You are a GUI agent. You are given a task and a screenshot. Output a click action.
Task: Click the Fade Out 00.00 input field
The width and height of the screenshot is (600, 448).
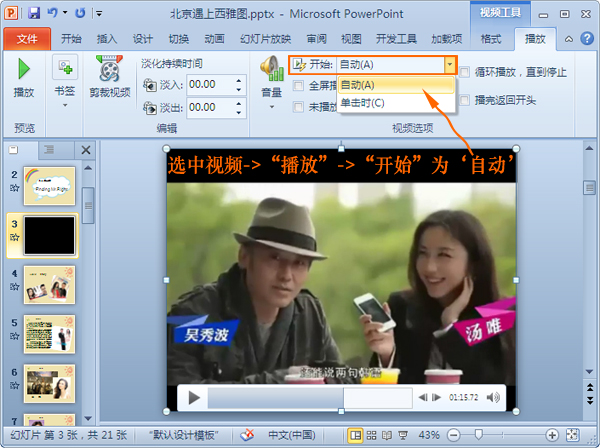(210, 108)
